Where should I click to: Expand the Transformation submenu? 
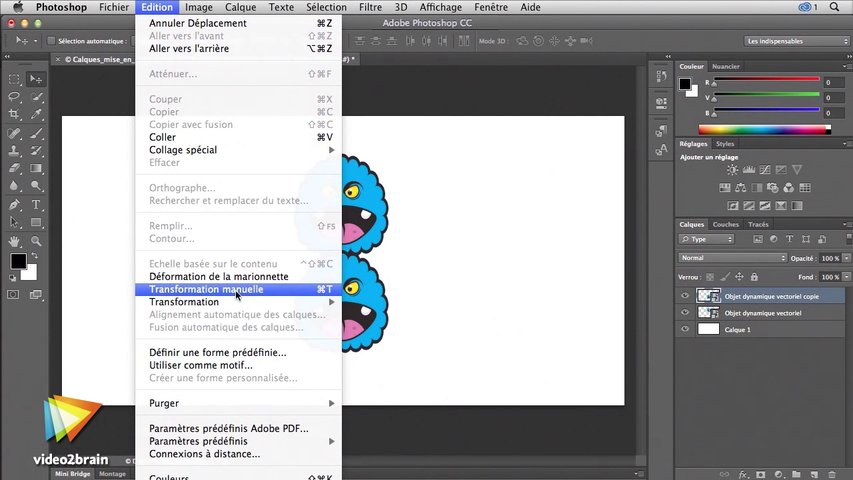pos(238,302)
